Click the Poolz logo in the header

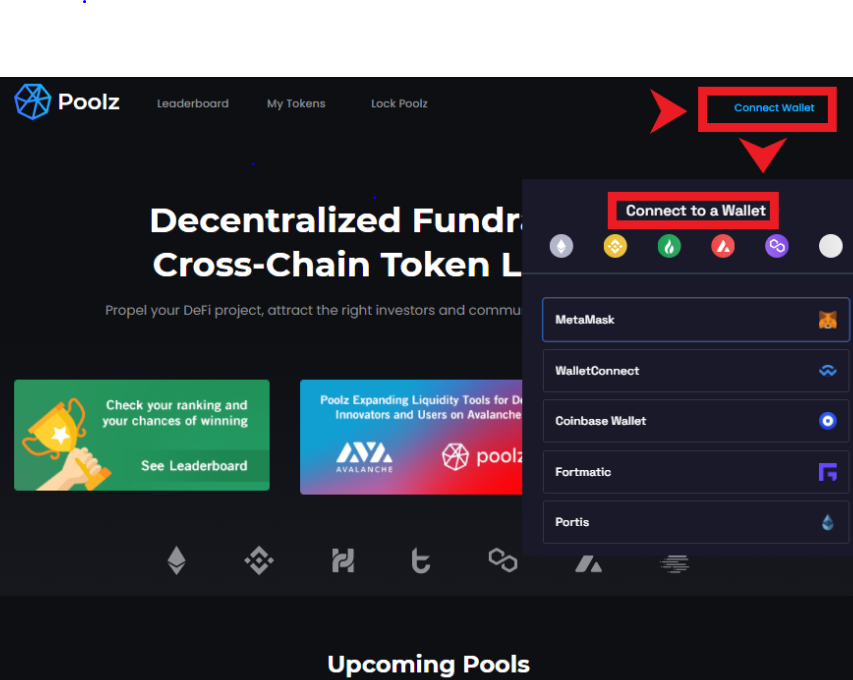67,102
